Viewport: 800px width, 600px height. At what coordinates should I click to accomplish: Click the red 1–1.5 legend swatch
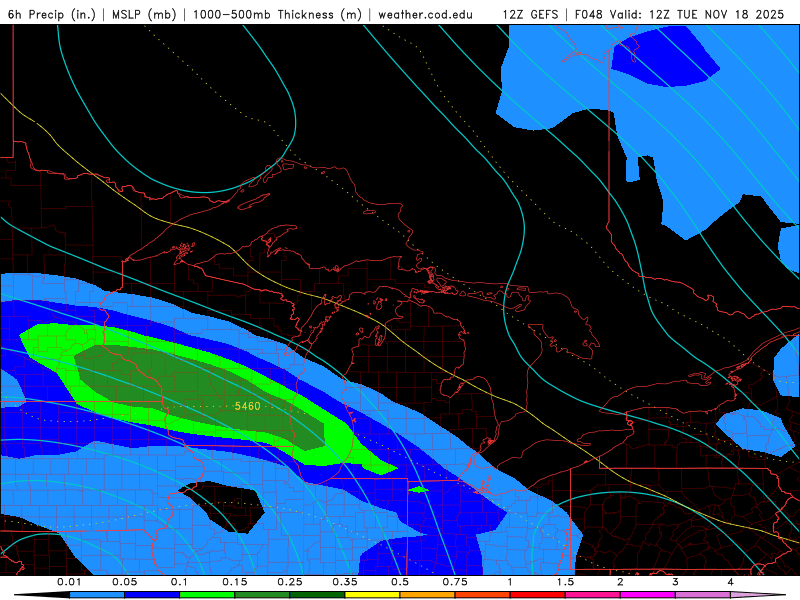[538, 595]
